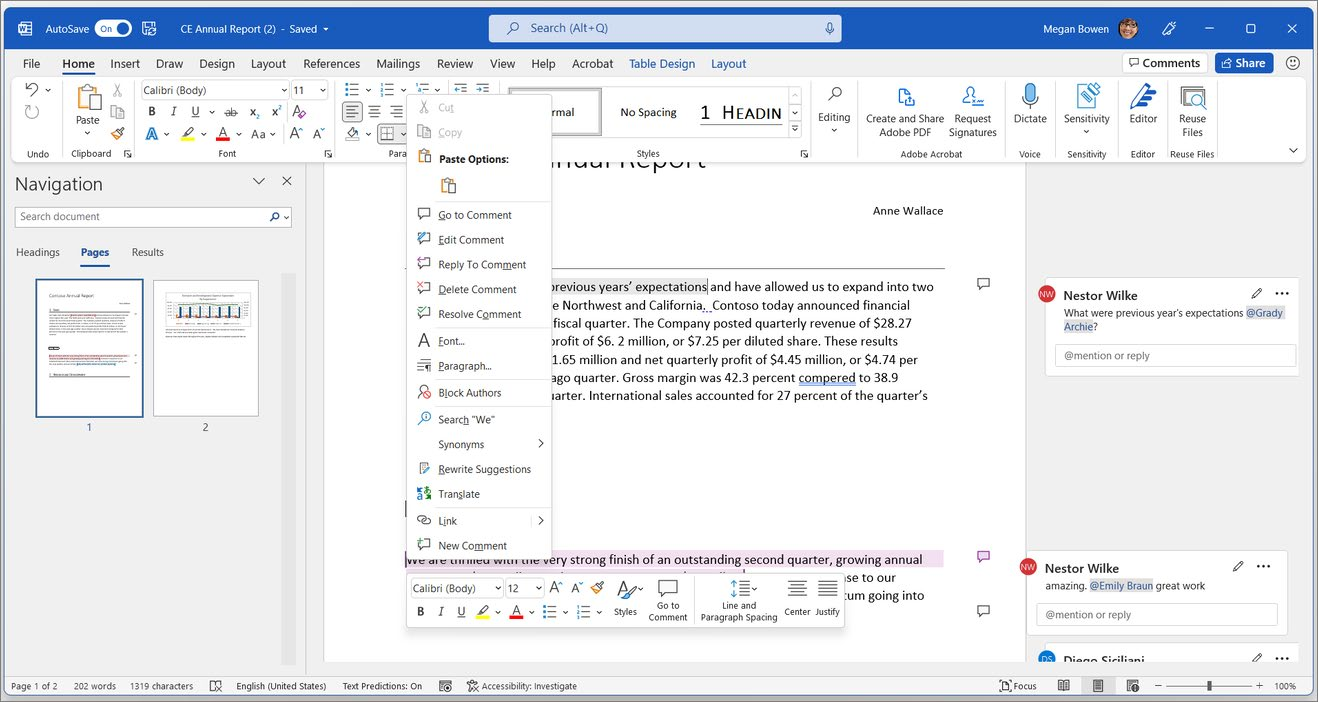Apply subscript formatting in the ribbon
Viewport: 1318px width, 702px height.
tap(254, 112)
